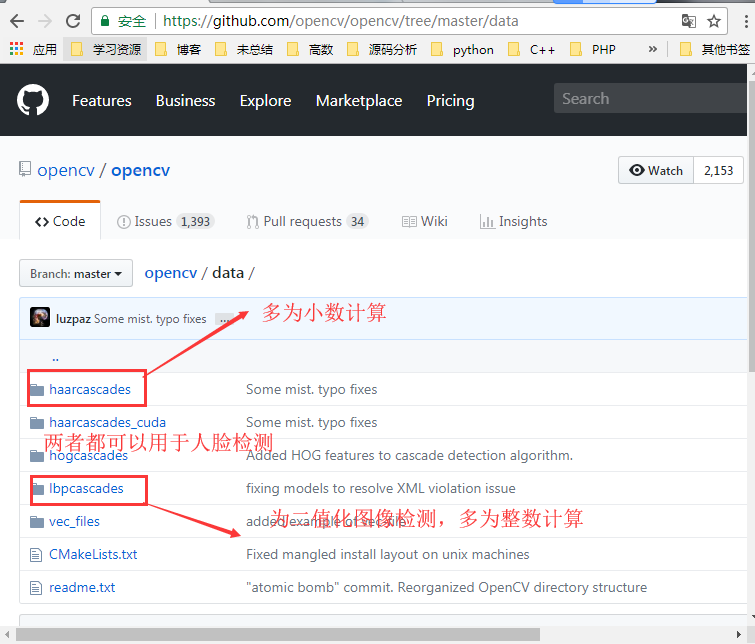Click the green secure lock icon
Screen dimensions: 755x644
[104, 21]
